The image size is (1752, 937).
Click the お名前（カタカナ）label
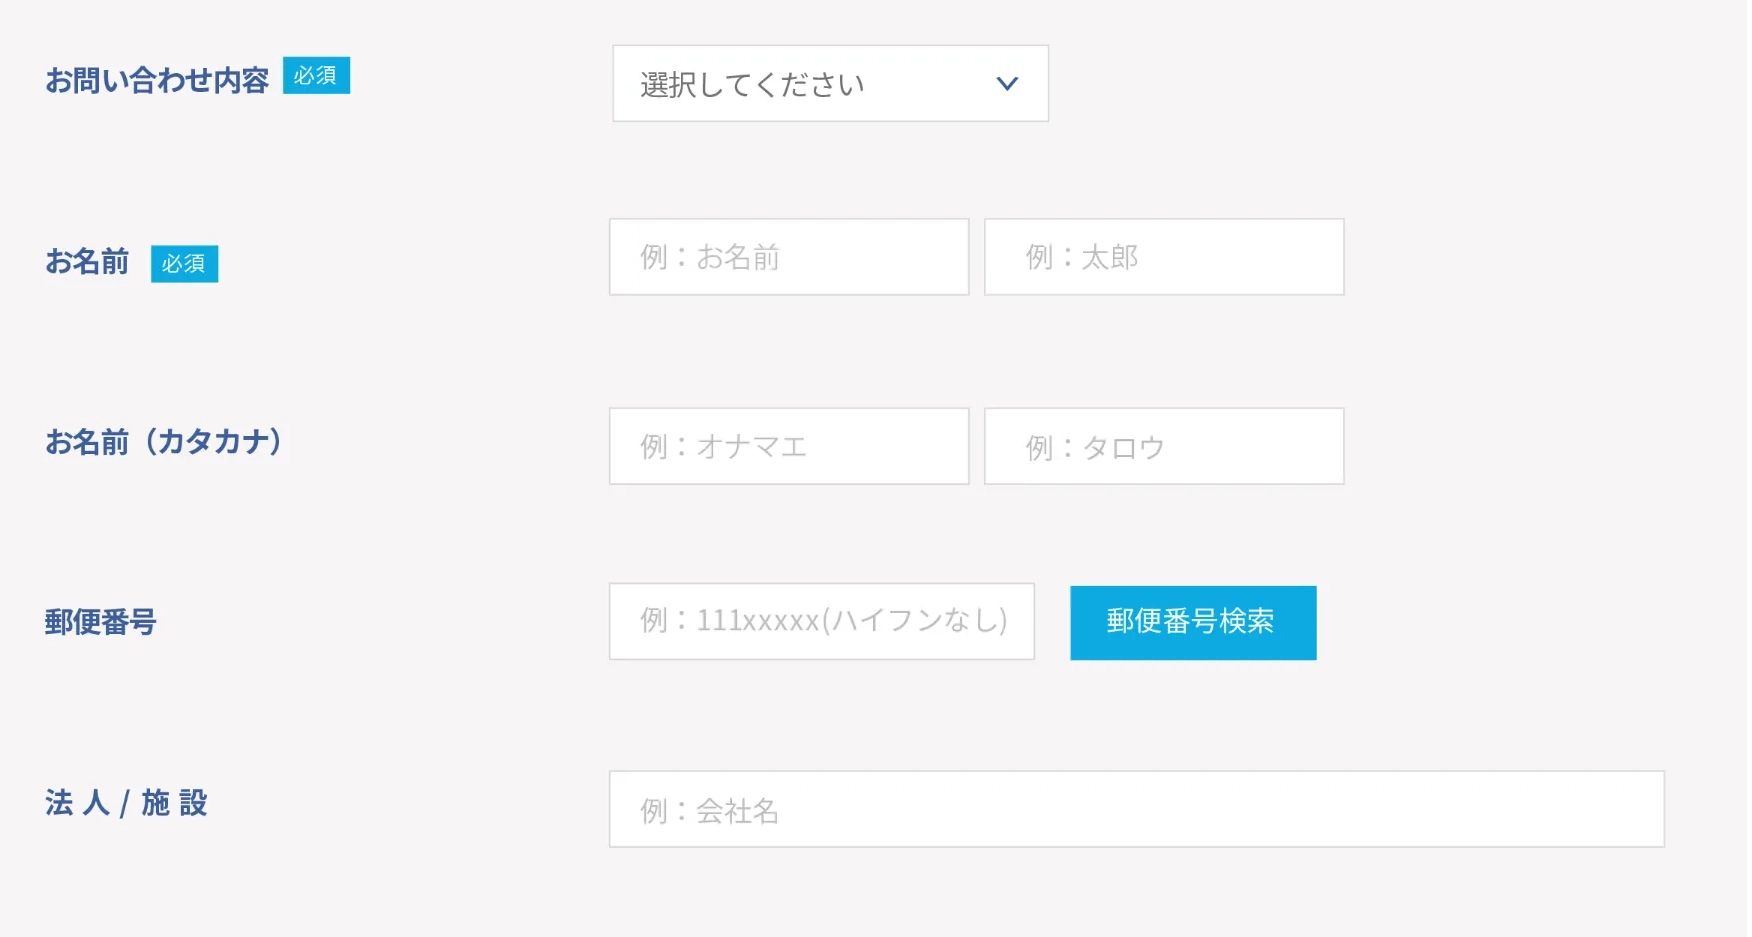(164, 442)
